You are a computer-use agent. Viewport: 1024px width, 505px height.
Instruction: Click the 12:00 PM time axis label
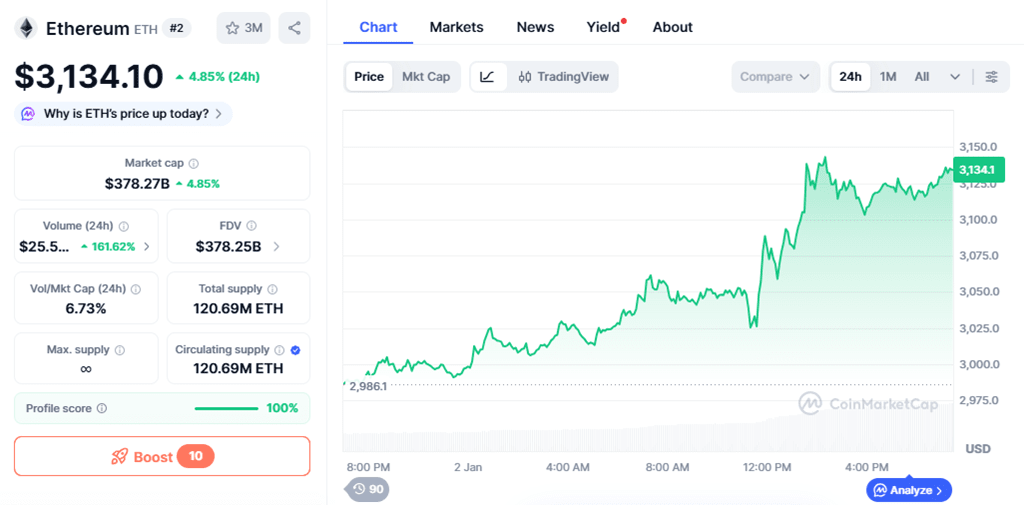pos(768,468)
